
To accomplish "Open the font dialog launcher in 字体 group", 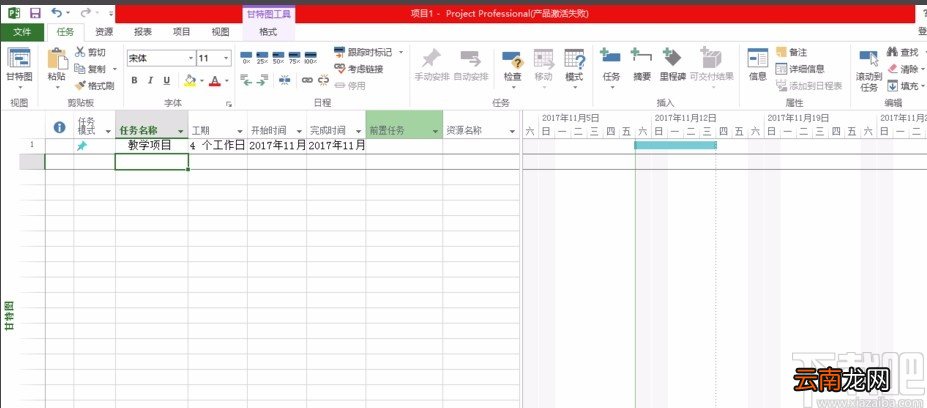I will [228, 103].
